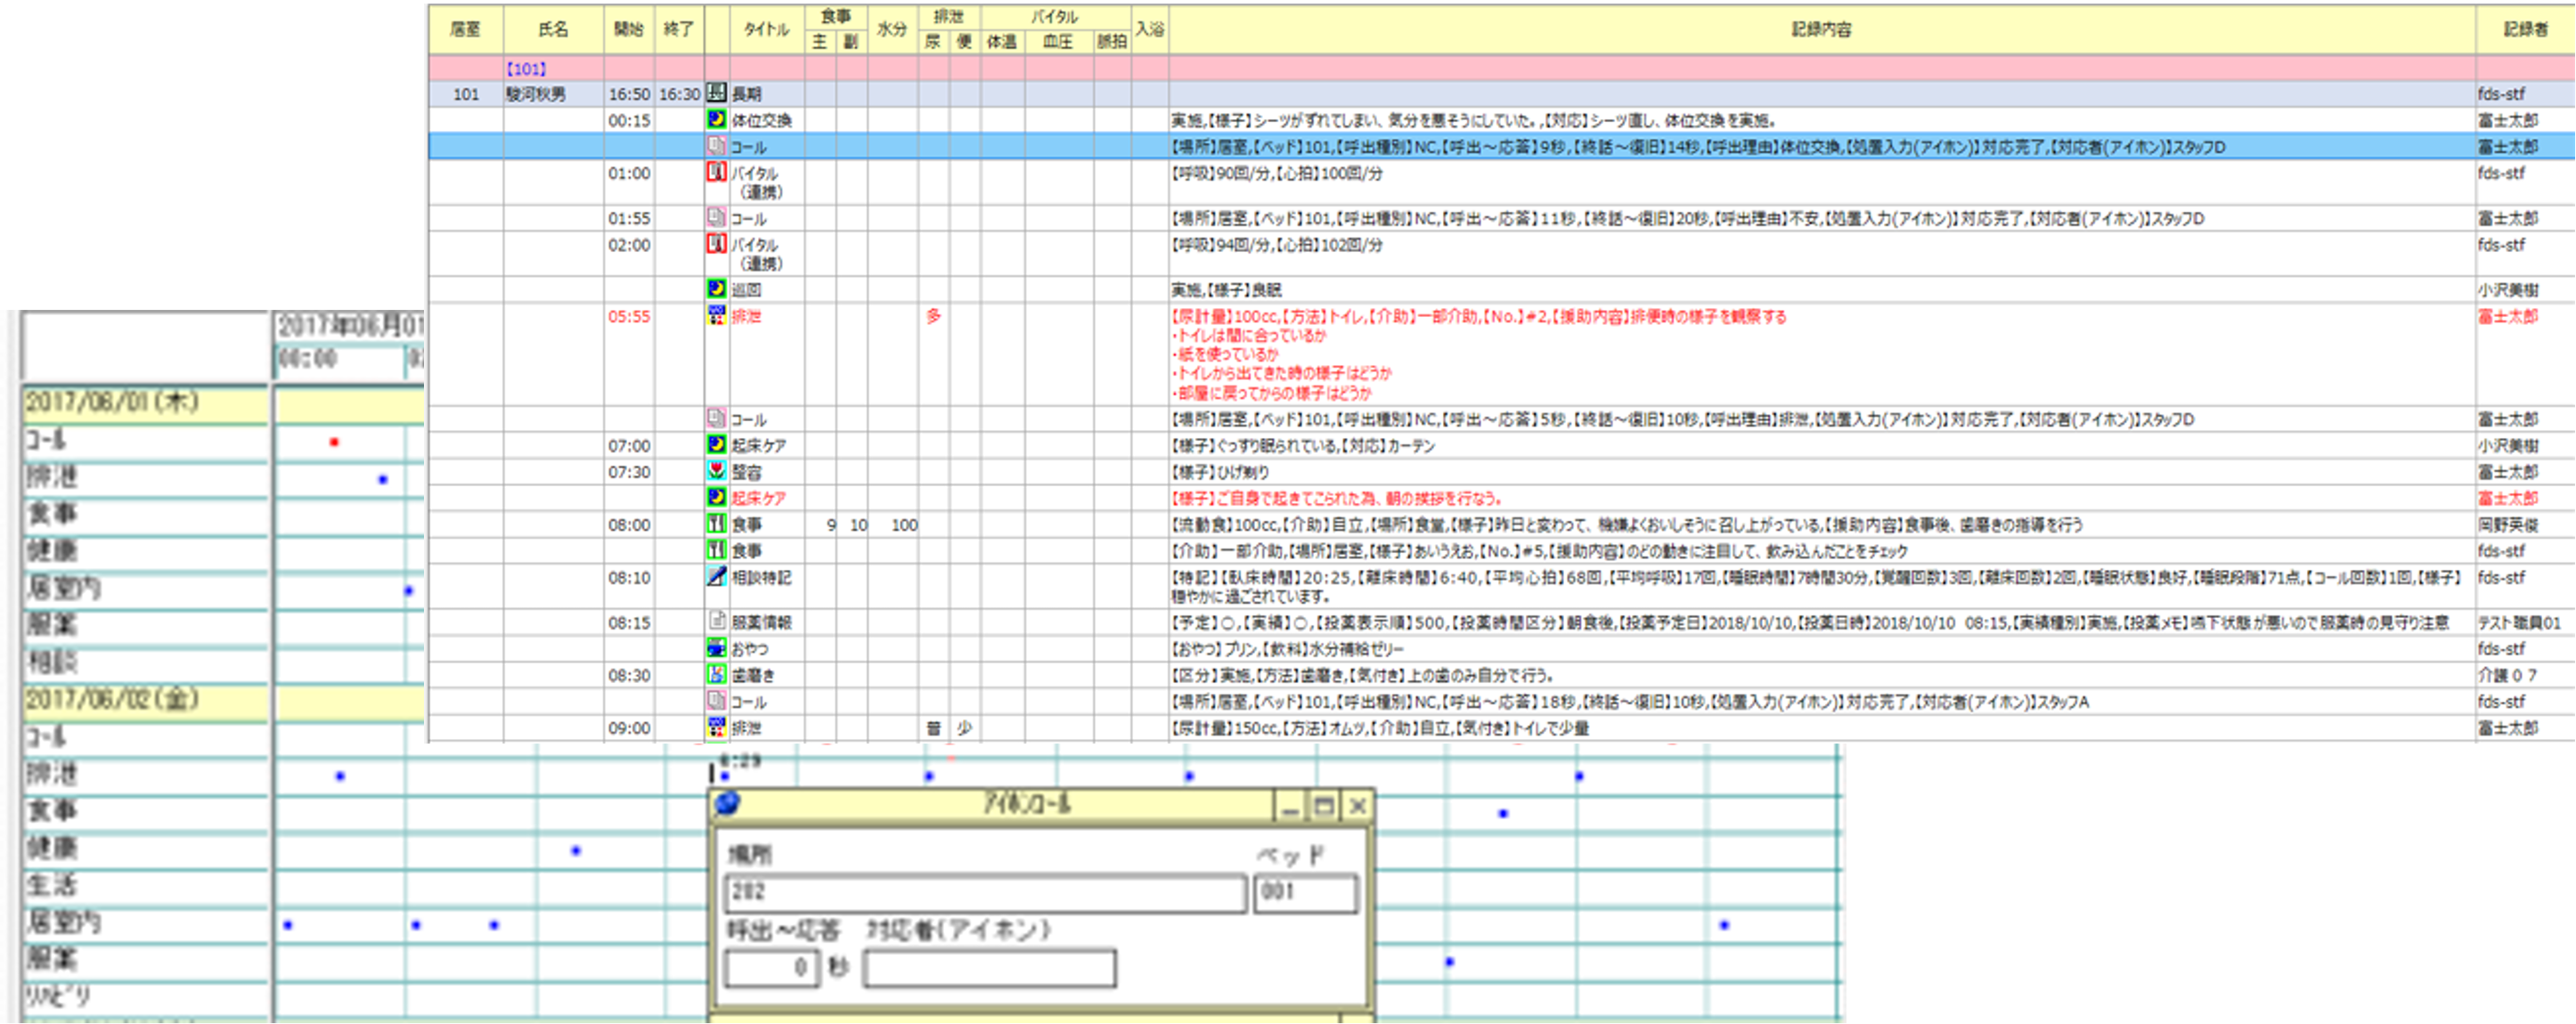Click the タイトル column header
Viewport: 2576px width, 1024px height.
(767, 29)
